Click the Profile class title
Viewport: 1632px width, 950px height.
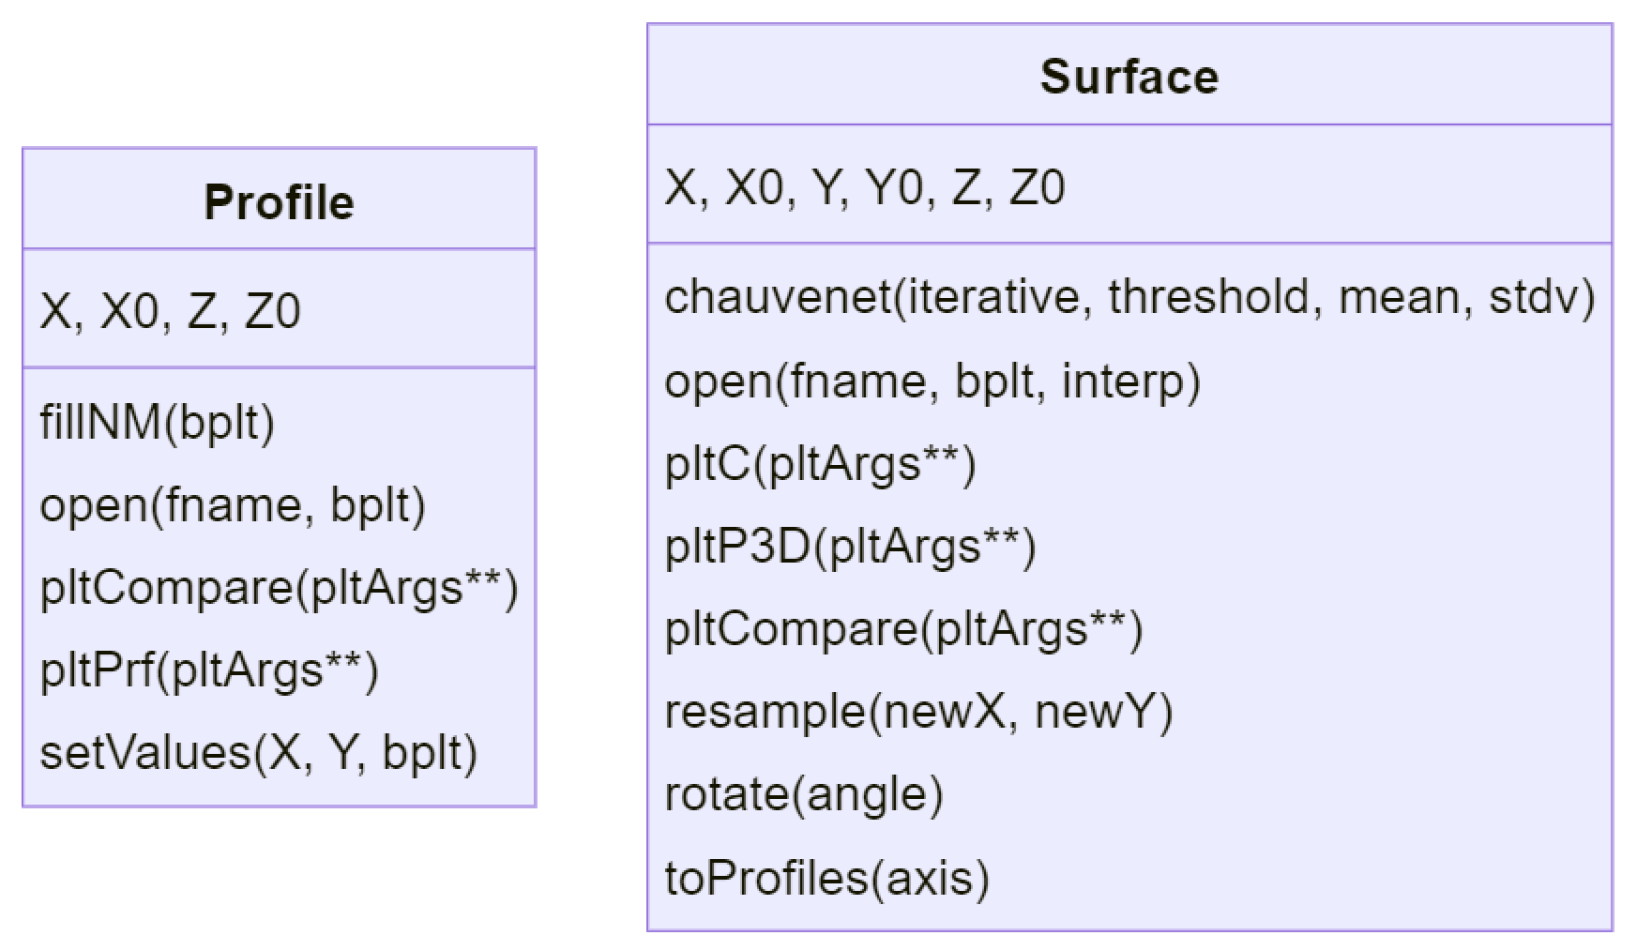pos(279,202)
